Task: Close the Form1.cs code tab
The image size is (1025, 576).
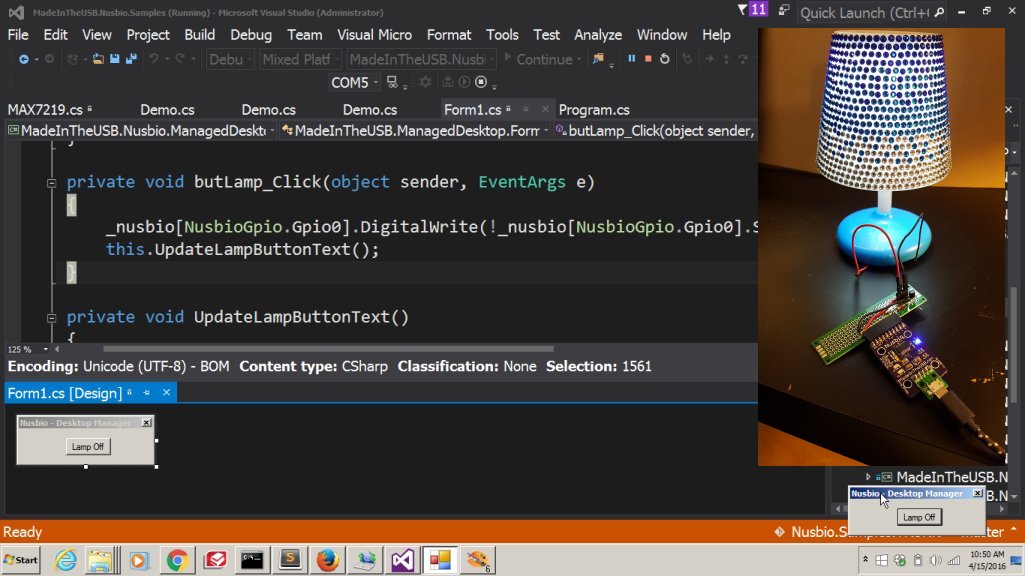Action: (x=545, y=109)
